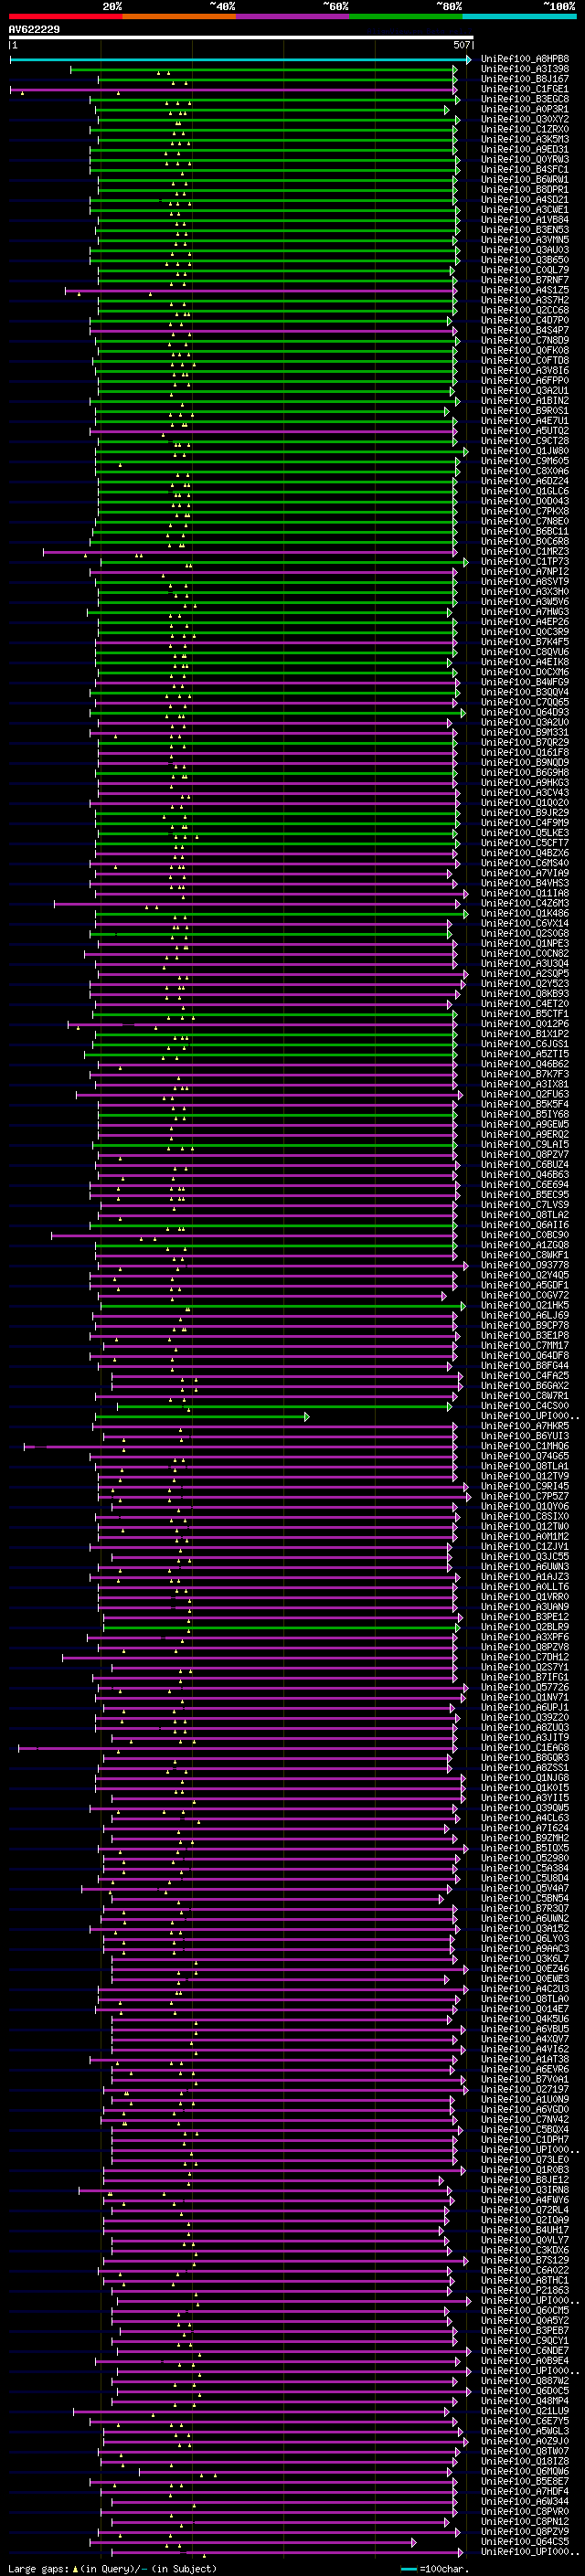Screen dimensions: 585x2576
Task: Click label UniRef100_A1ZGQ8
Action: (525, 1246)
